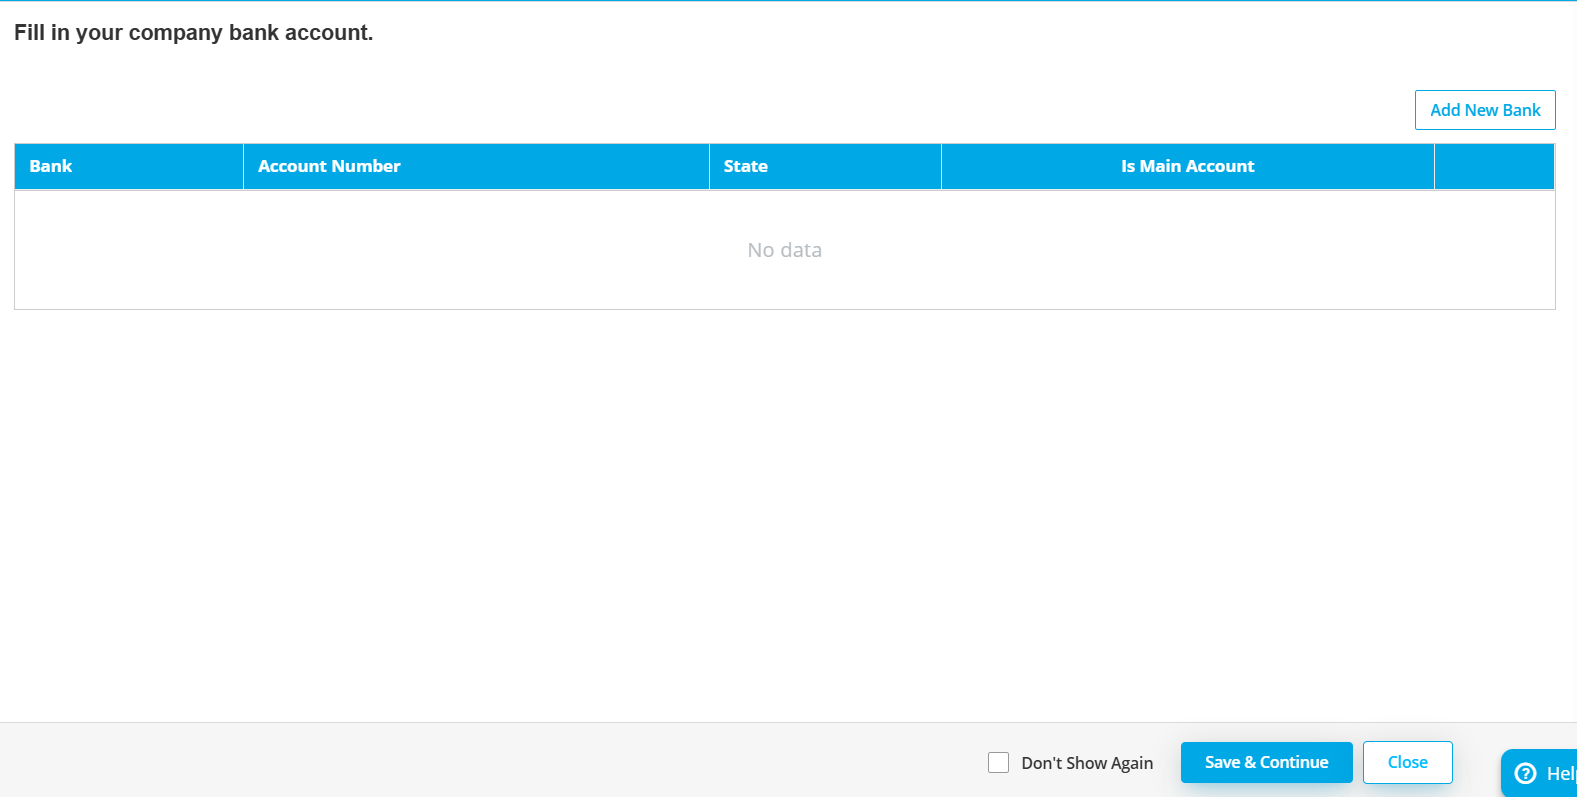
Task: Click the No data placeholder text
Action: tap(784, 250)
